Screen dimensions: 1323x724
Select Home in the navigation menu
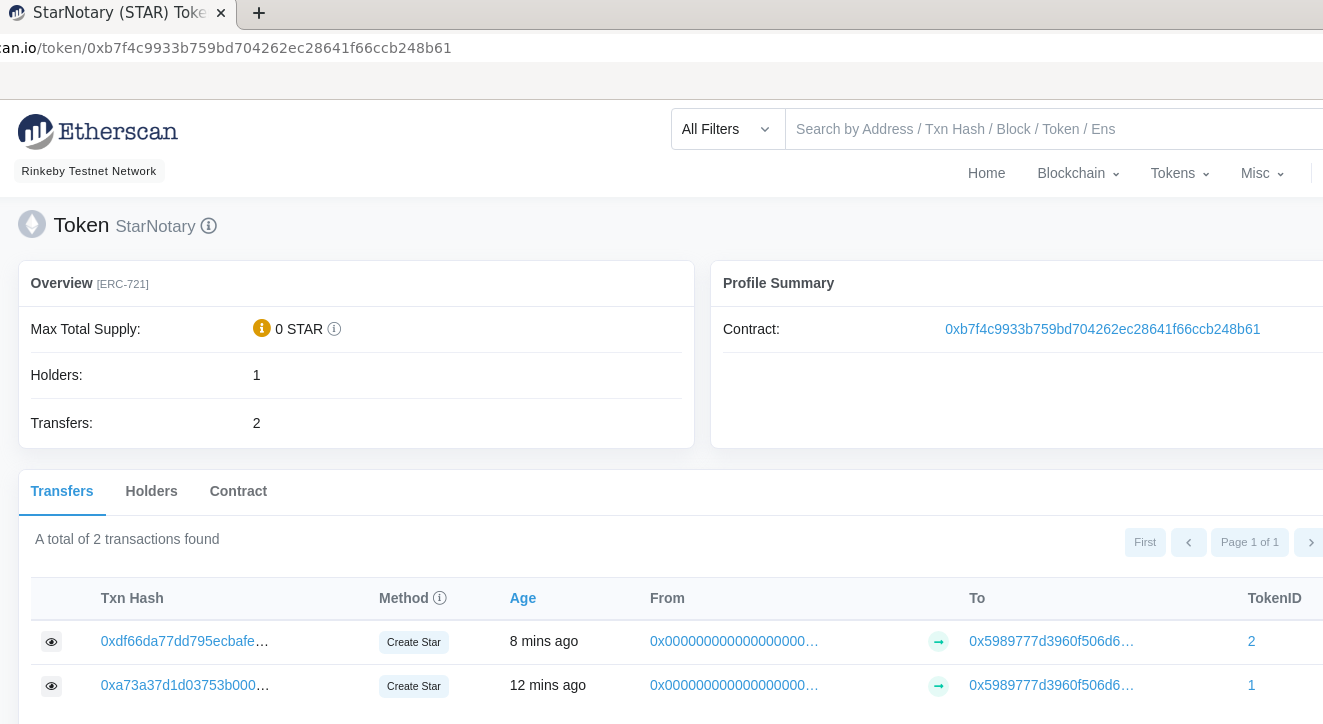tap(986, 173)
